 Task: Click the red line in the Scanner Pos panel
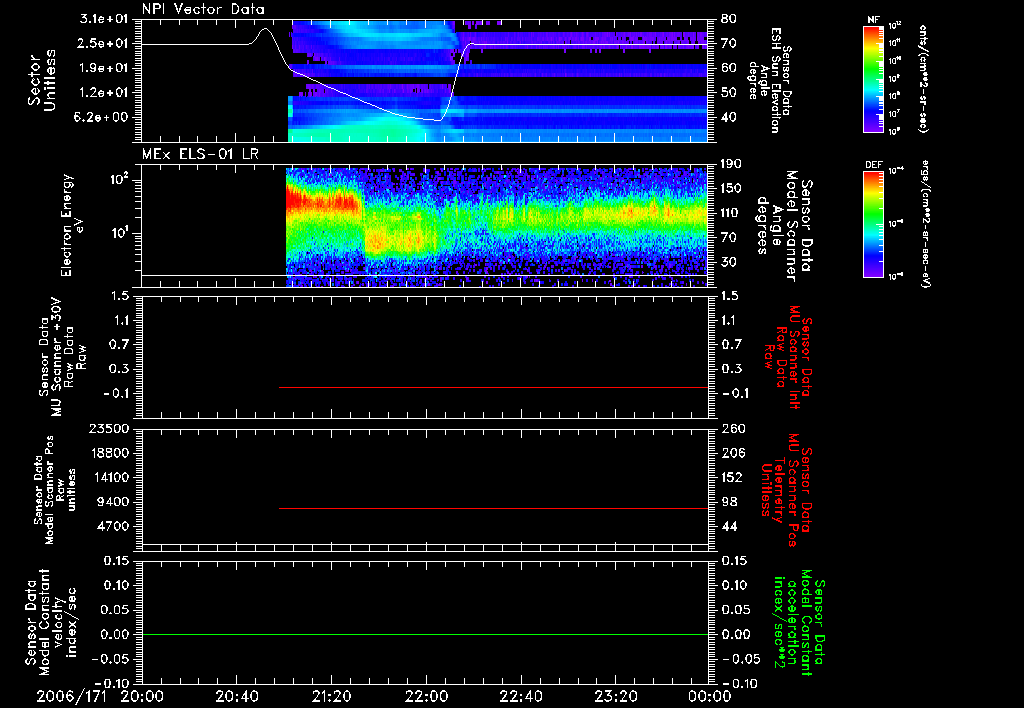click(x=493, y=508)
